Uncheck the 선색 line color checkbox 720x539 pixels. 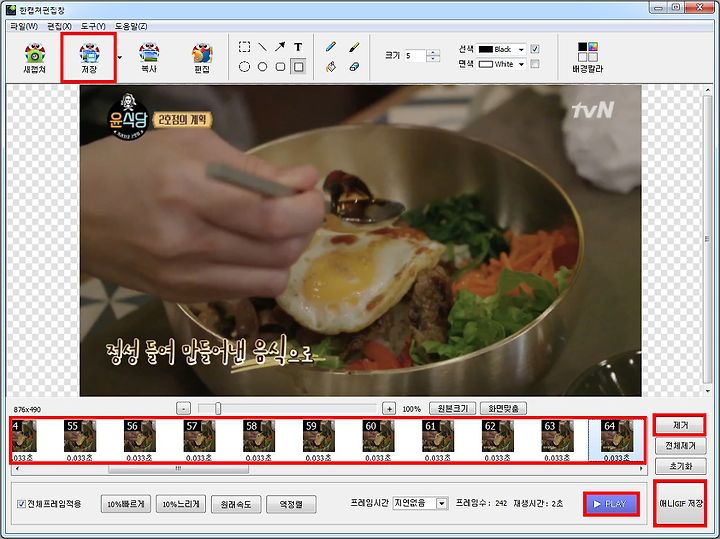(535, 49)
